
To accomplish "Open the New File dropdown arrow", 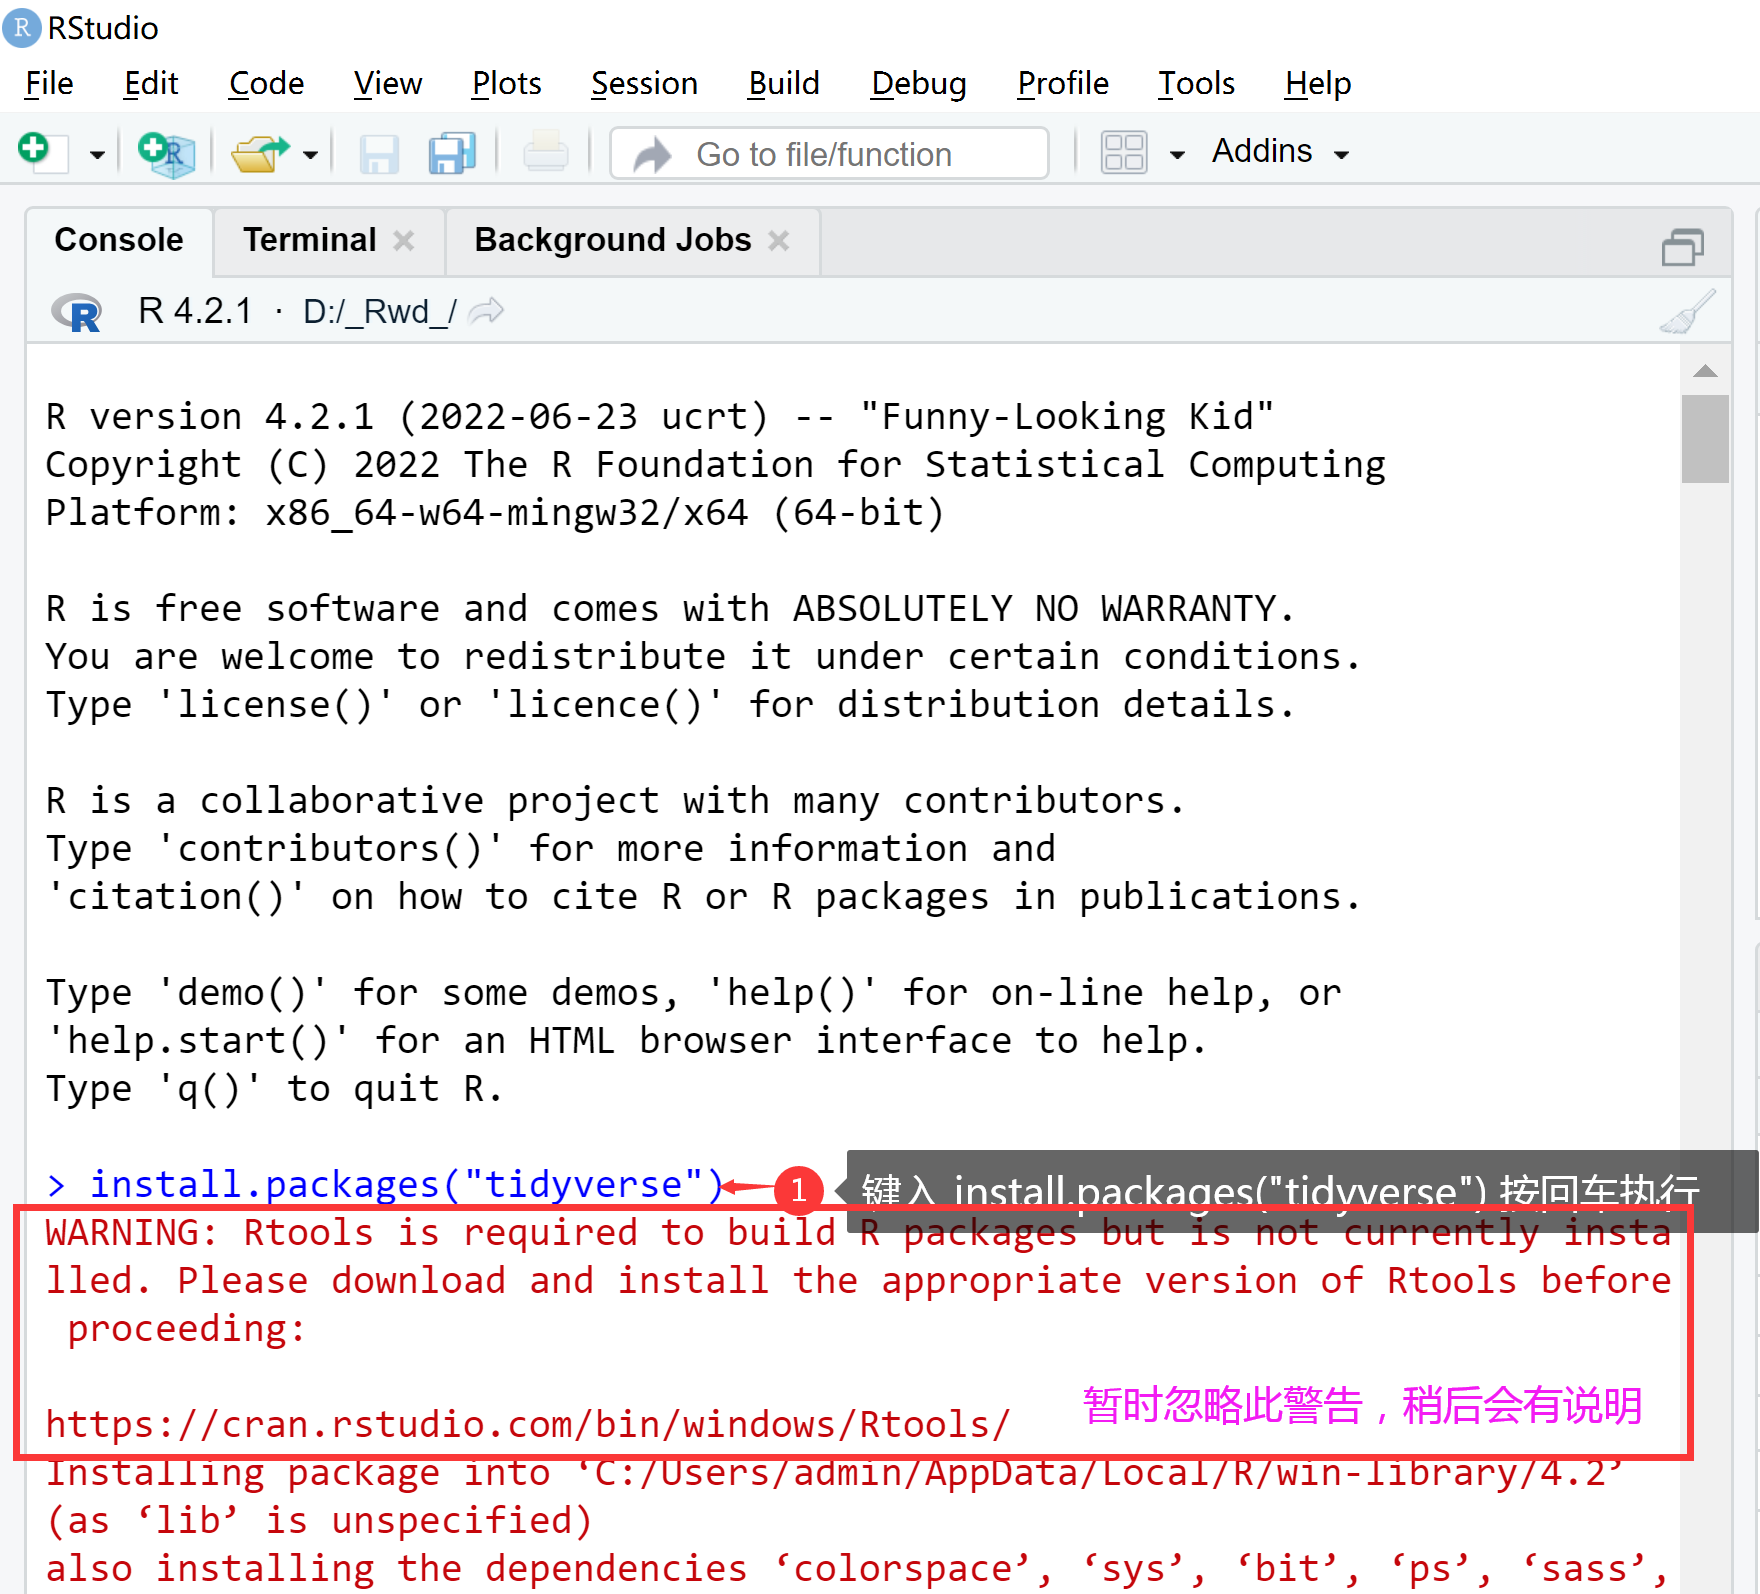I will 97,155.
